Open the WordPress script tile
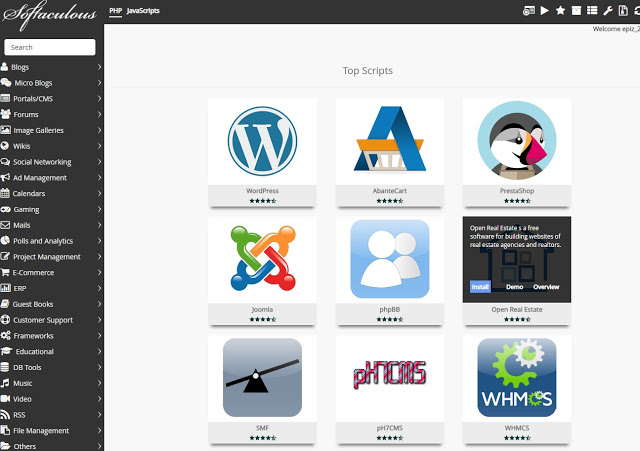The height and width of the screenshot is (451, 640). tap(262, 141)
